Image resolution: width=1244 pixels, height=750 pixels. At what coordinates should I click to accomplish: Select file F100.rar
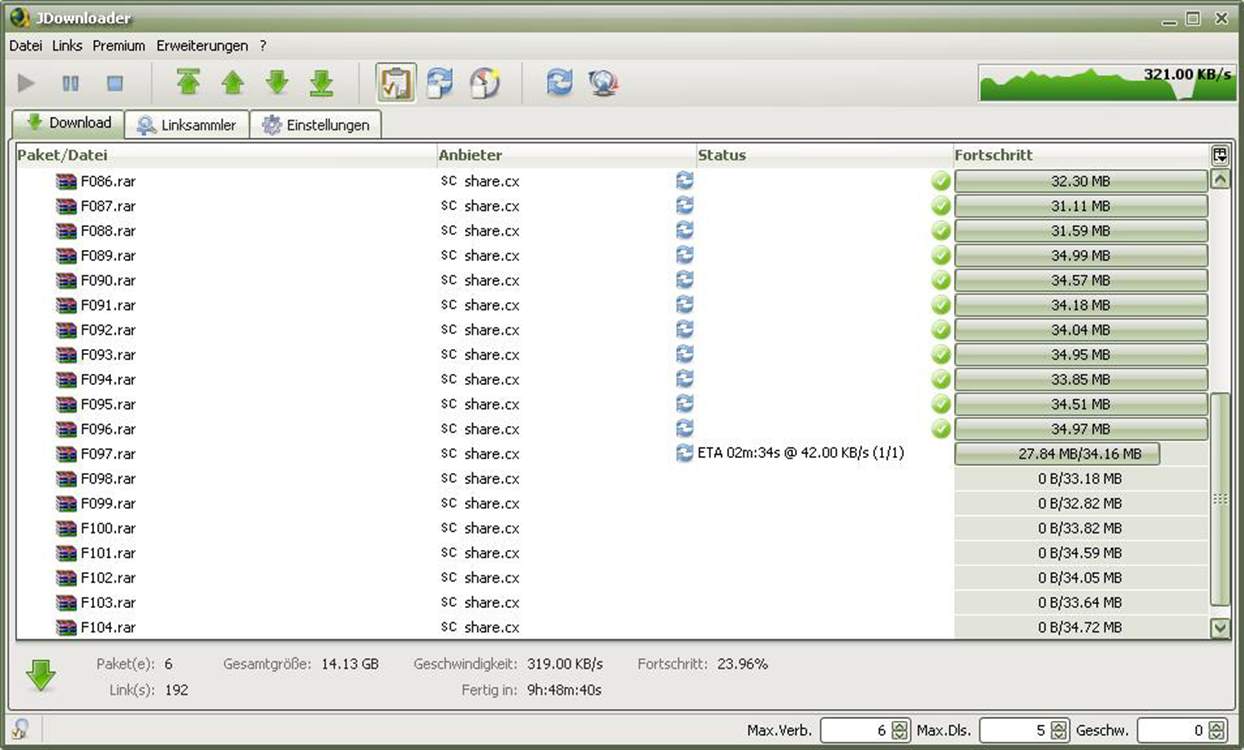[x=108, y=528]
